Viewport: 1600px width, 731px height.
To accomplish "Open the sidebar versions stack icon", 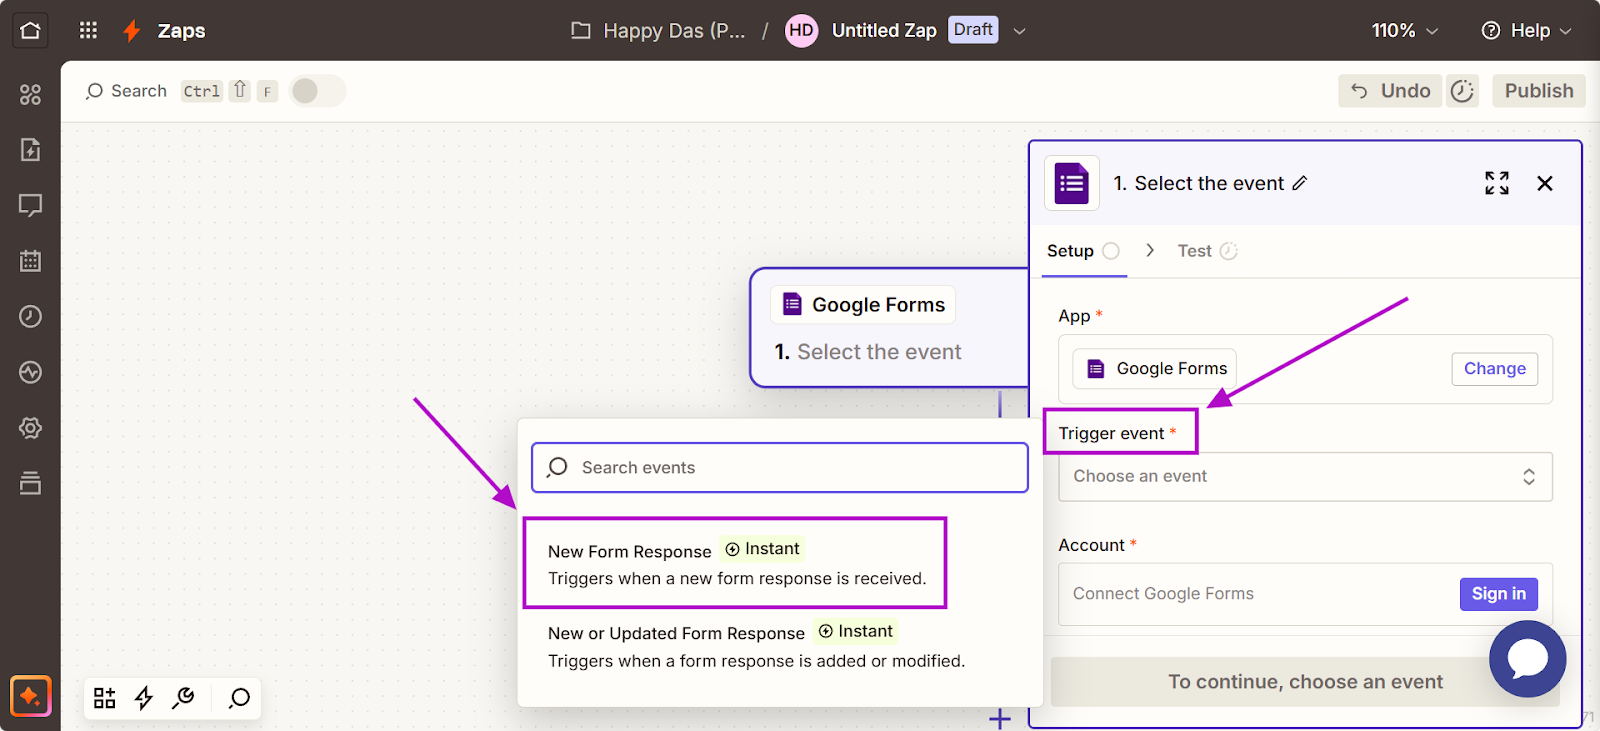I will click(30, 483).
